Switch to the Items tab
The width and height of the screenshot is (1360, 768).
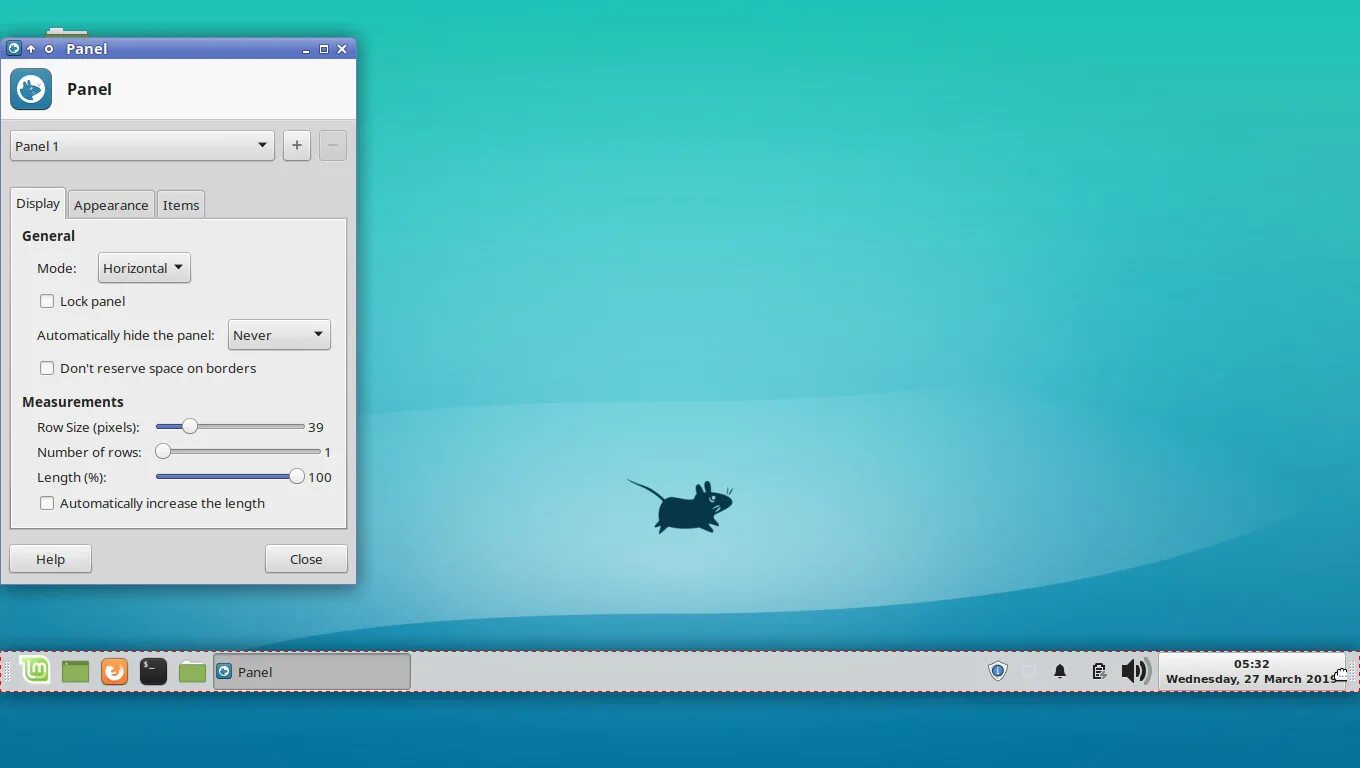pyautogui.click(x=181, y=205)
